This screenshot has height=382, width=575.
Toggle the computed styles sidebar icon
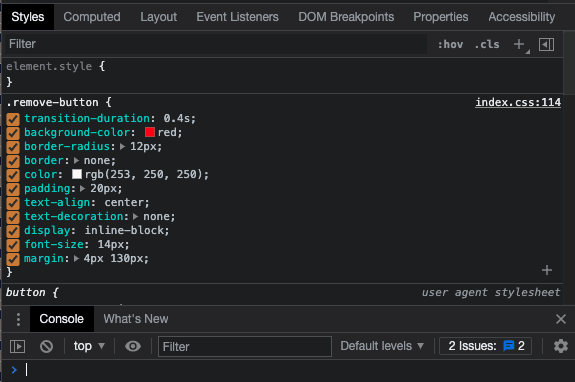click(x=546, y=44)
